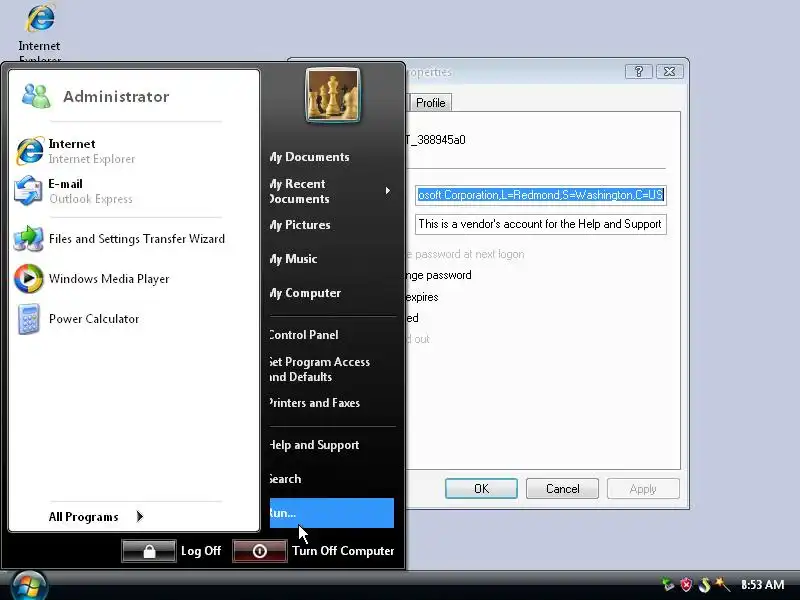Click the greyed-out Apply button
The image size is (800, 600).
643,489
